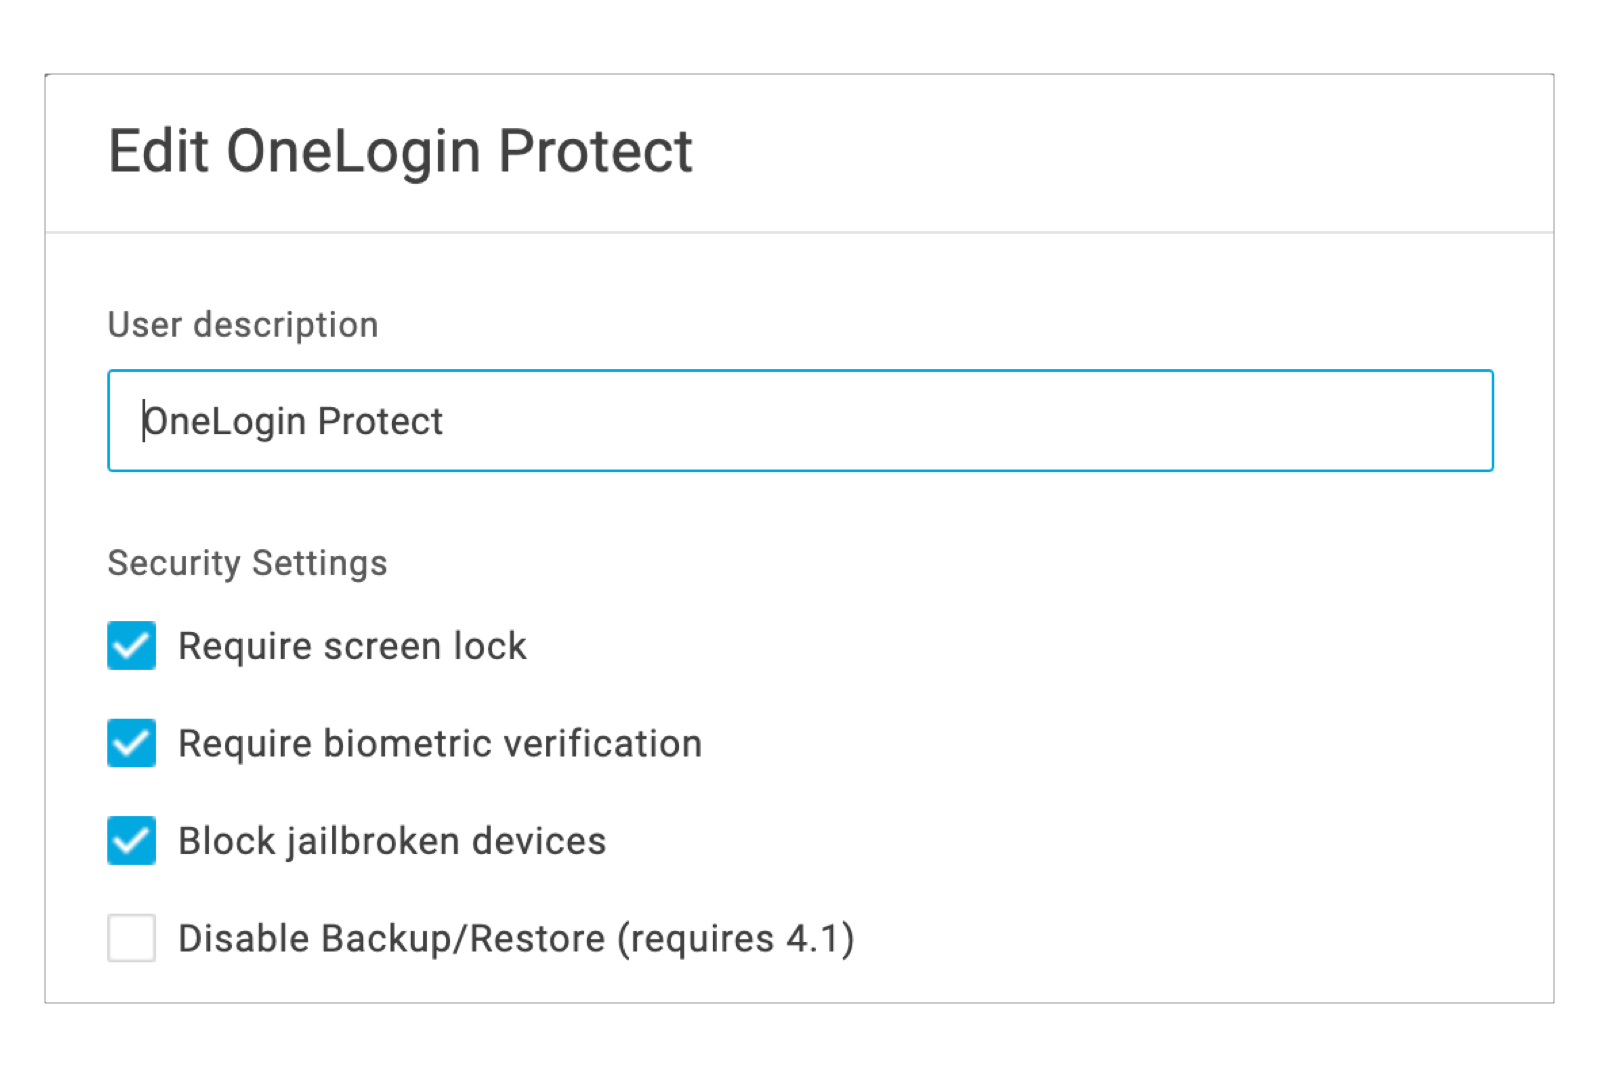Place cursor in the OneLogin Protect text box
Viewport: 1600px width, 1077px height.
pyautogui.click(x=700, y=420)
